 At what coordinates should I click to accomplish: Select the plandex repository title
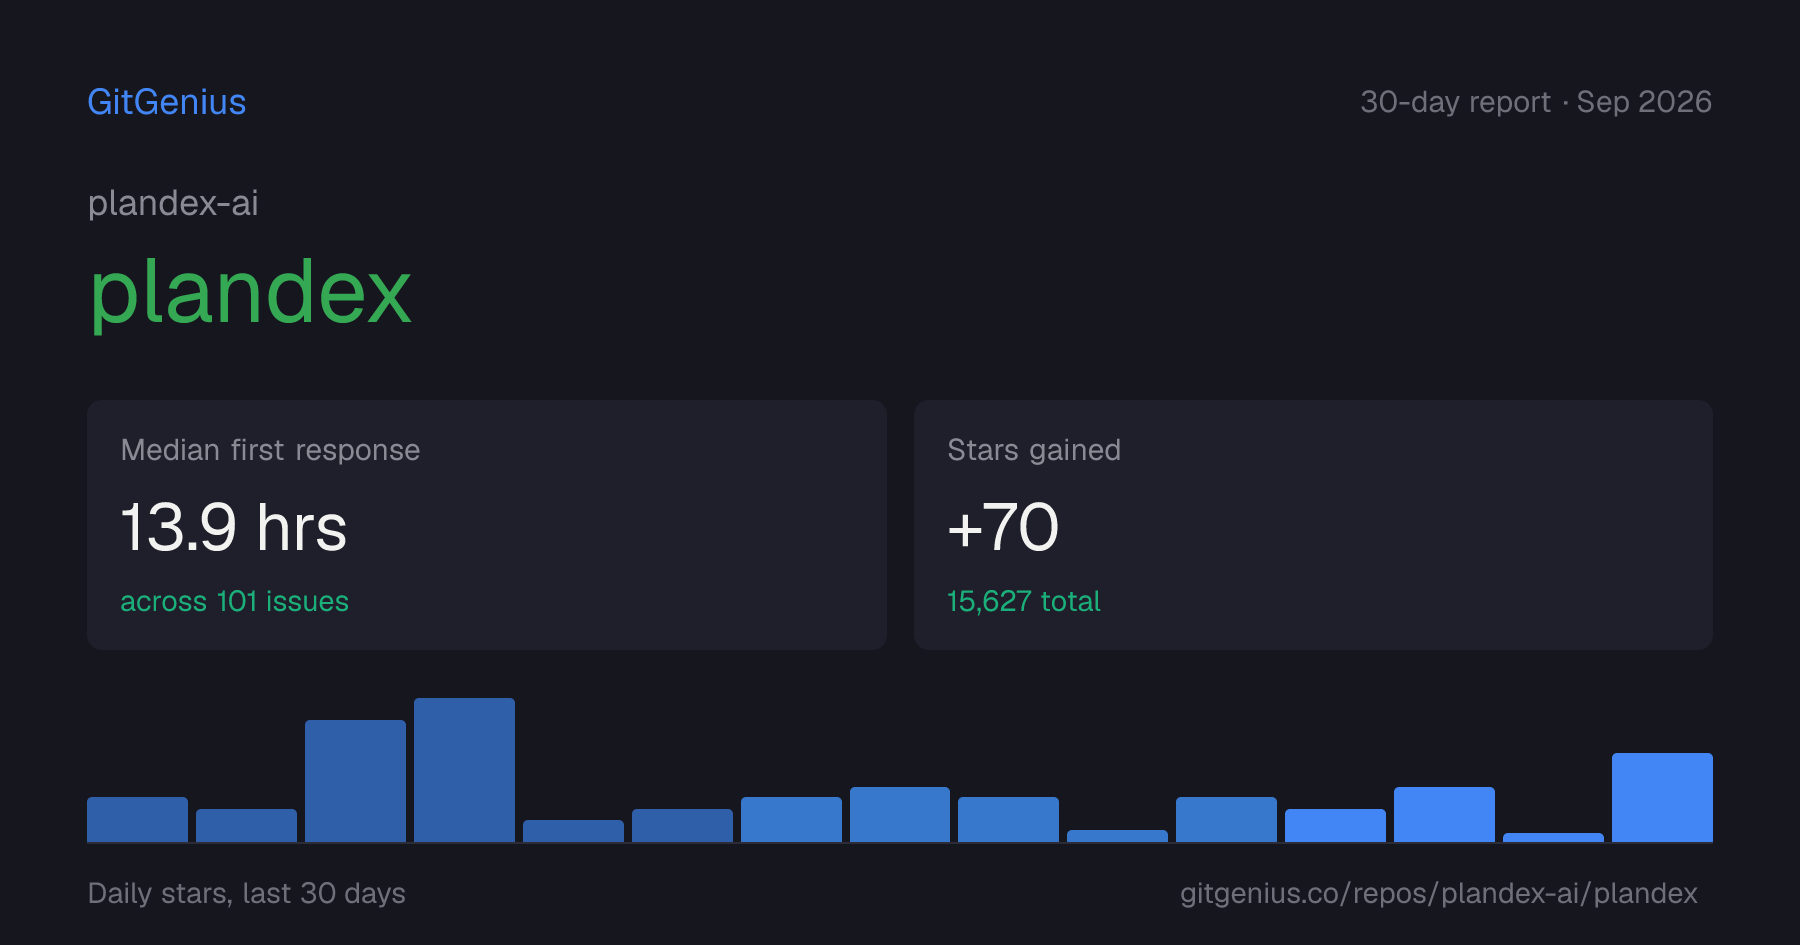pos(250,293)
